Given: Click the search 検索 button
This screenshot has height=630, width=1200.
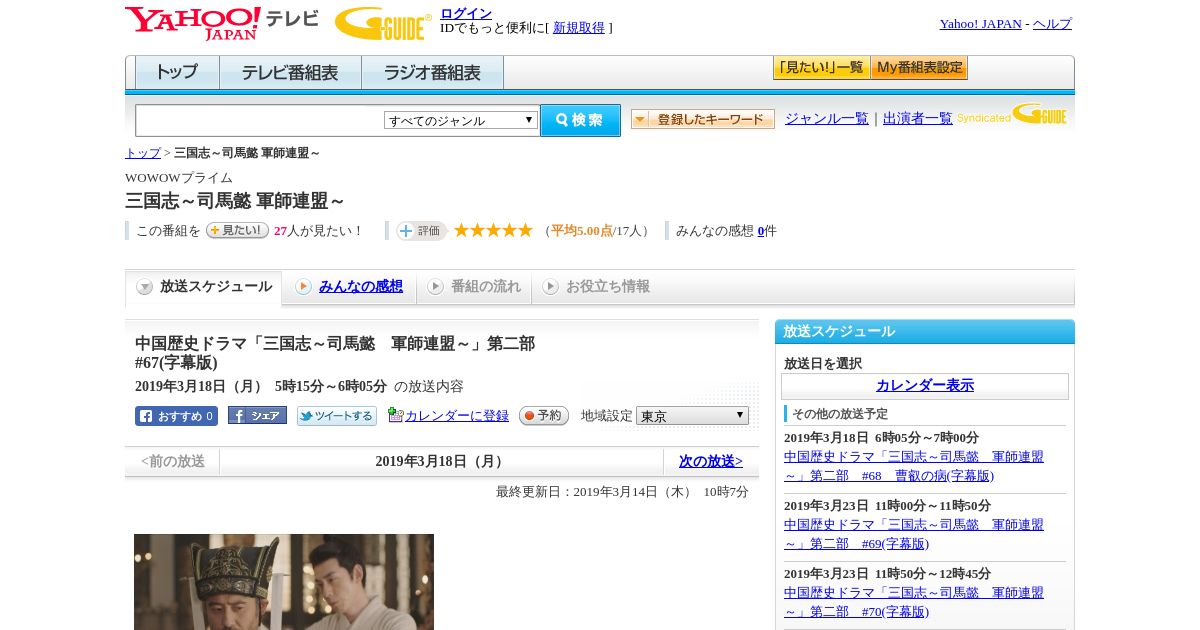Looking at the screenshot, I should point(580,120).
